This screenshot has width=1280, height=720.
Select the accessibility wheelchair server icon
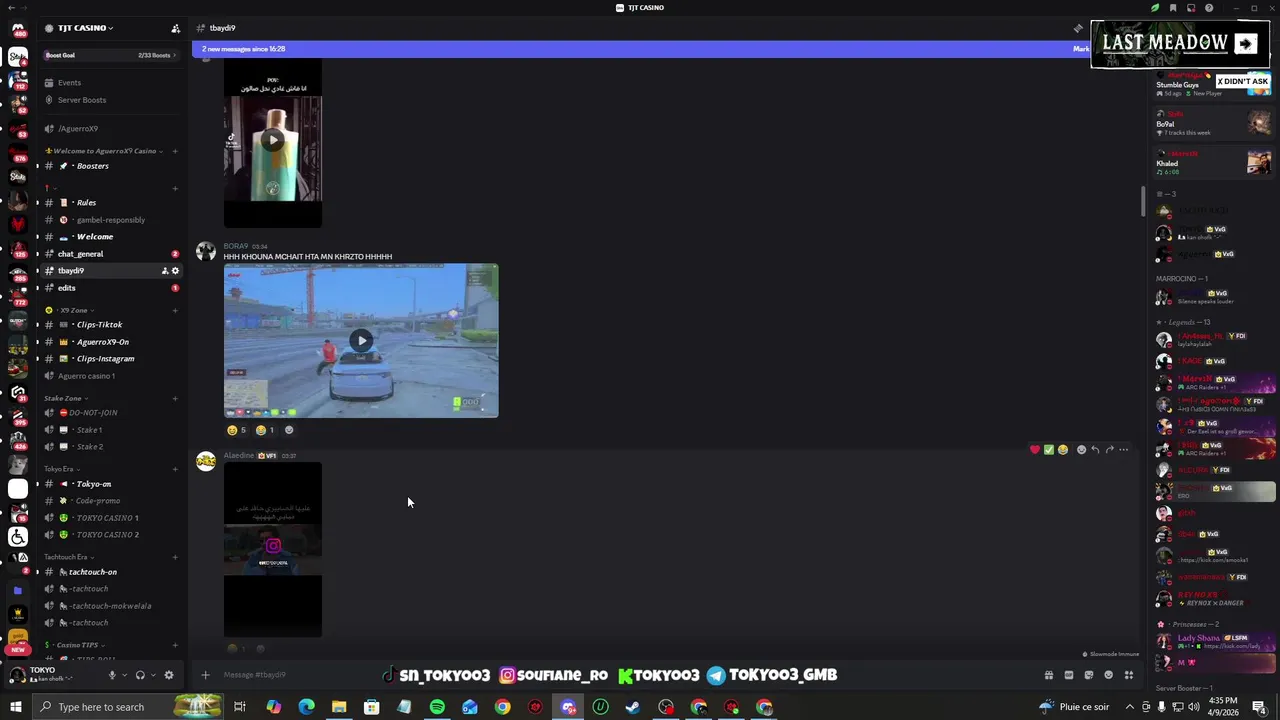[x=18, y=537]
